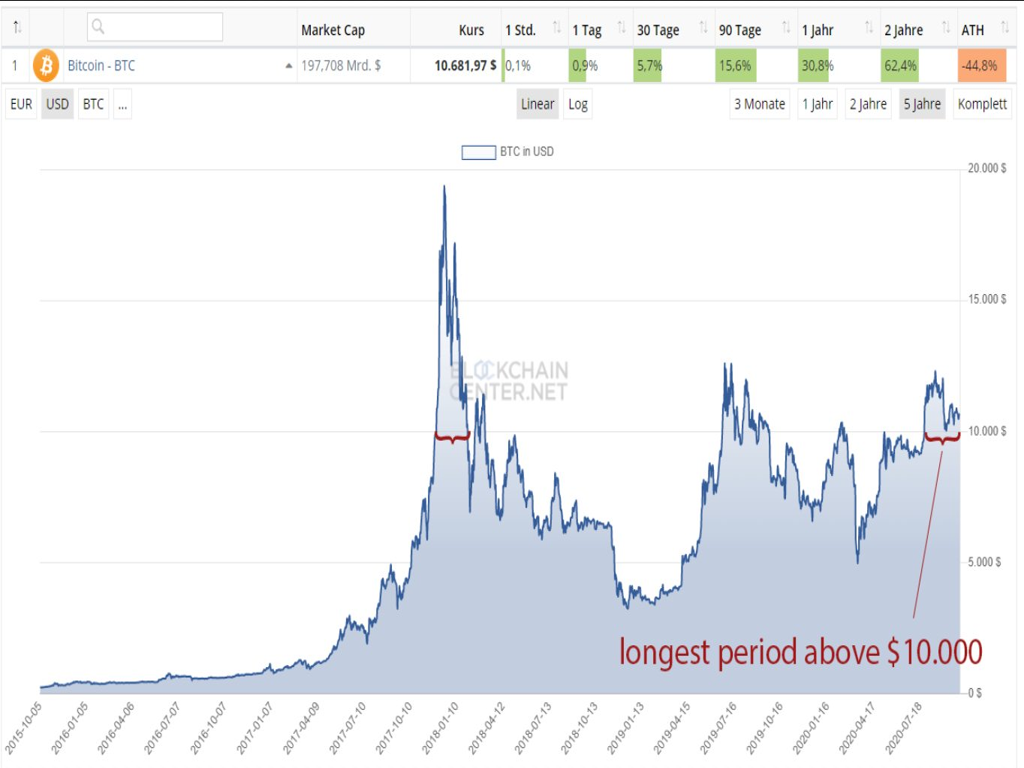Viewport: 1024px width, 768px height.
Task: Click the coin search input field
Action: coord(155,27)
